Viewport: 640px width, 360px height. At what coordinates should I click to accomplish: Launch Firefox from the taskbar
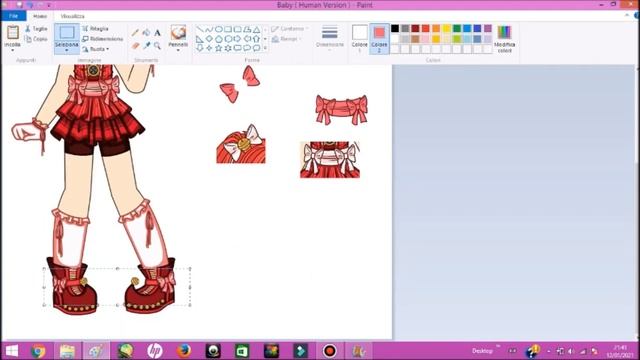point(184,351)
